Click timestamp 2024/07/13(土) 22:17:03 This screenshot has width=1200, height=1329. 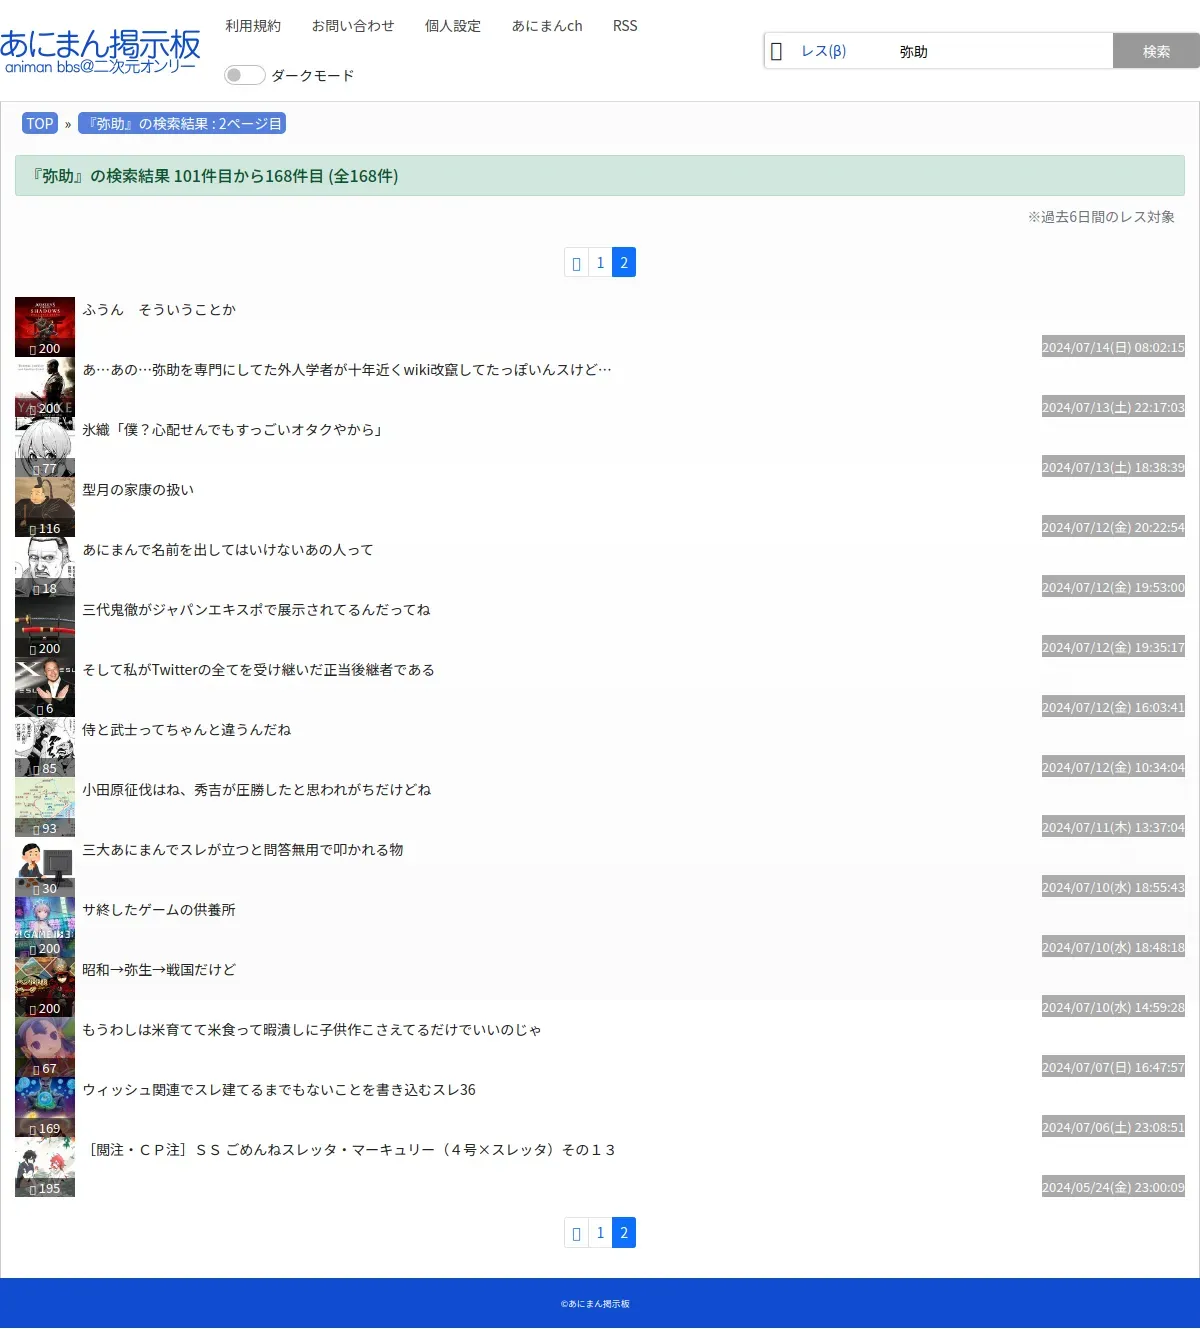click(1113, 407)
